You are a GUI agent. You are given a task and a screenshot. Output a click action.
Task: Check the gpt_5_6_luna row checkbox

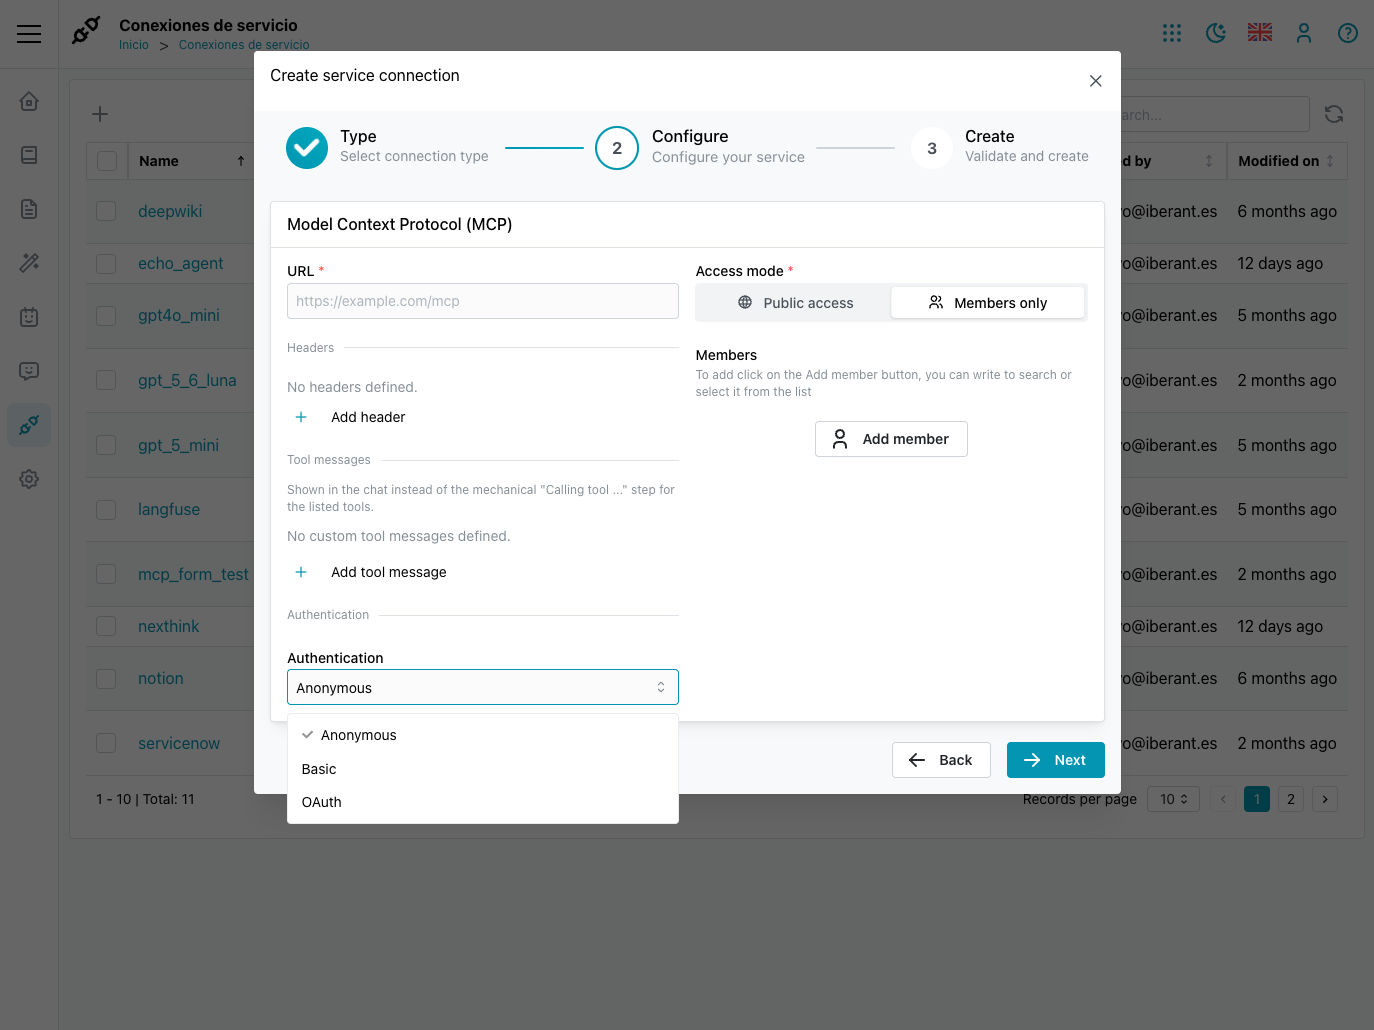point(106,380)
